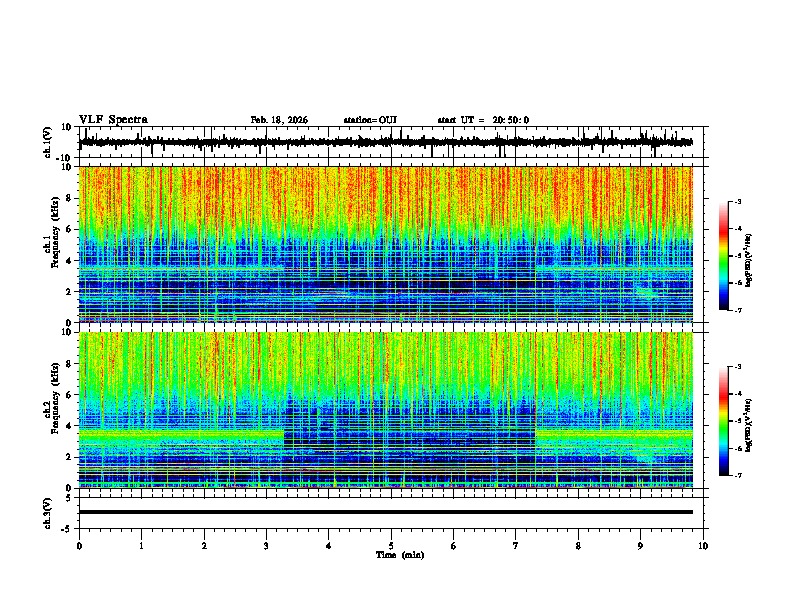Viewport: 792px width, 612px height.
Task: Click the ch.2 spectrogram color scale bar
Action: [724, 421]
